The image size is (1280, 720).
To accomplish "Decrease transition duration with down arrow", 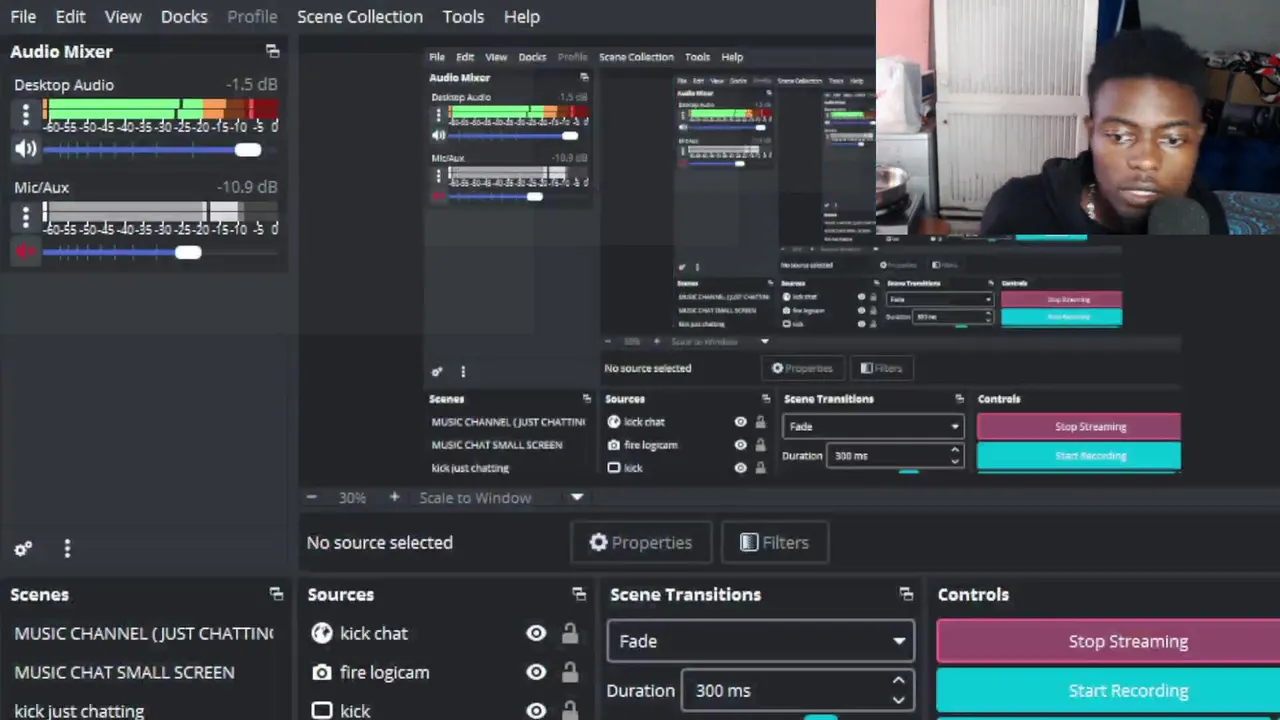I will point(899,699).
